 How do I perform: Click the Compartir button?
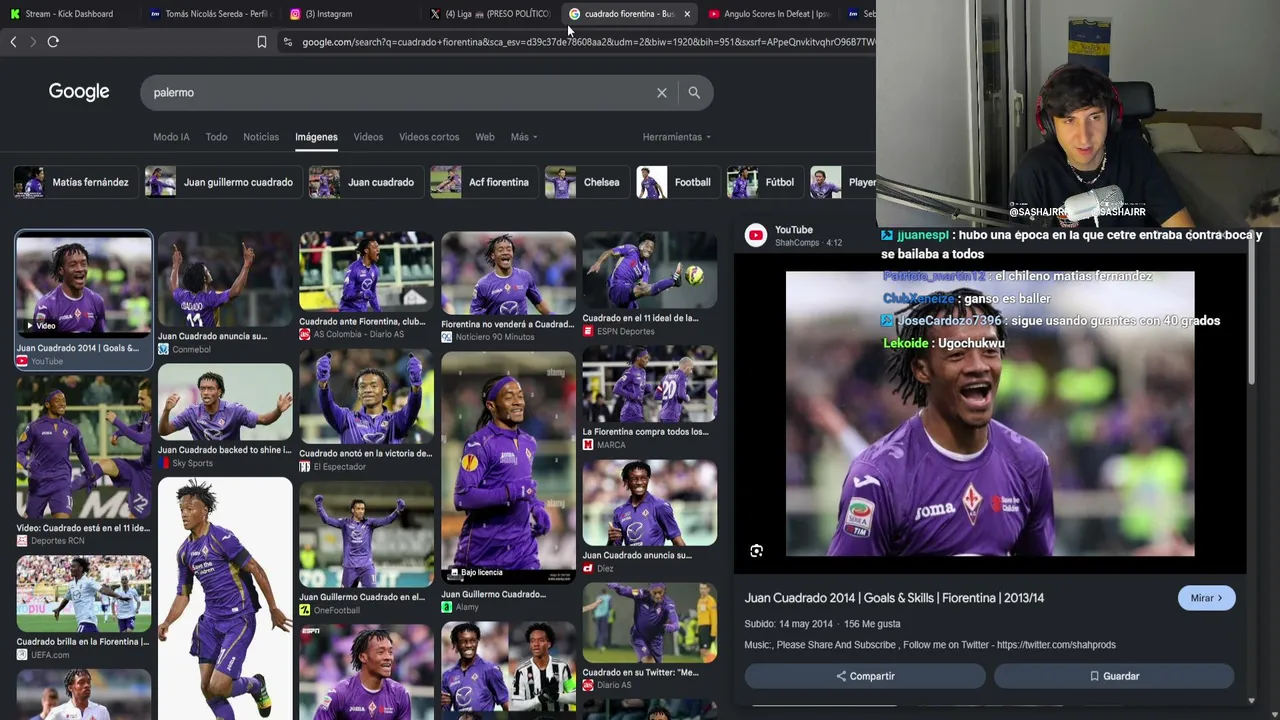click(x=865, y=676)
